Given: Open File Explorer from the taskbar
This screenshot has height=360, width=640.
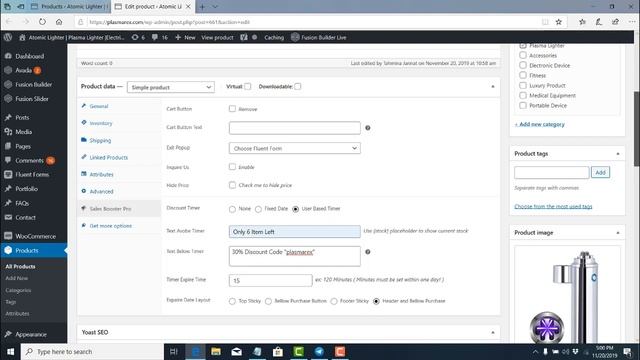Looking at the screenshot, I should tap(216, 351).
